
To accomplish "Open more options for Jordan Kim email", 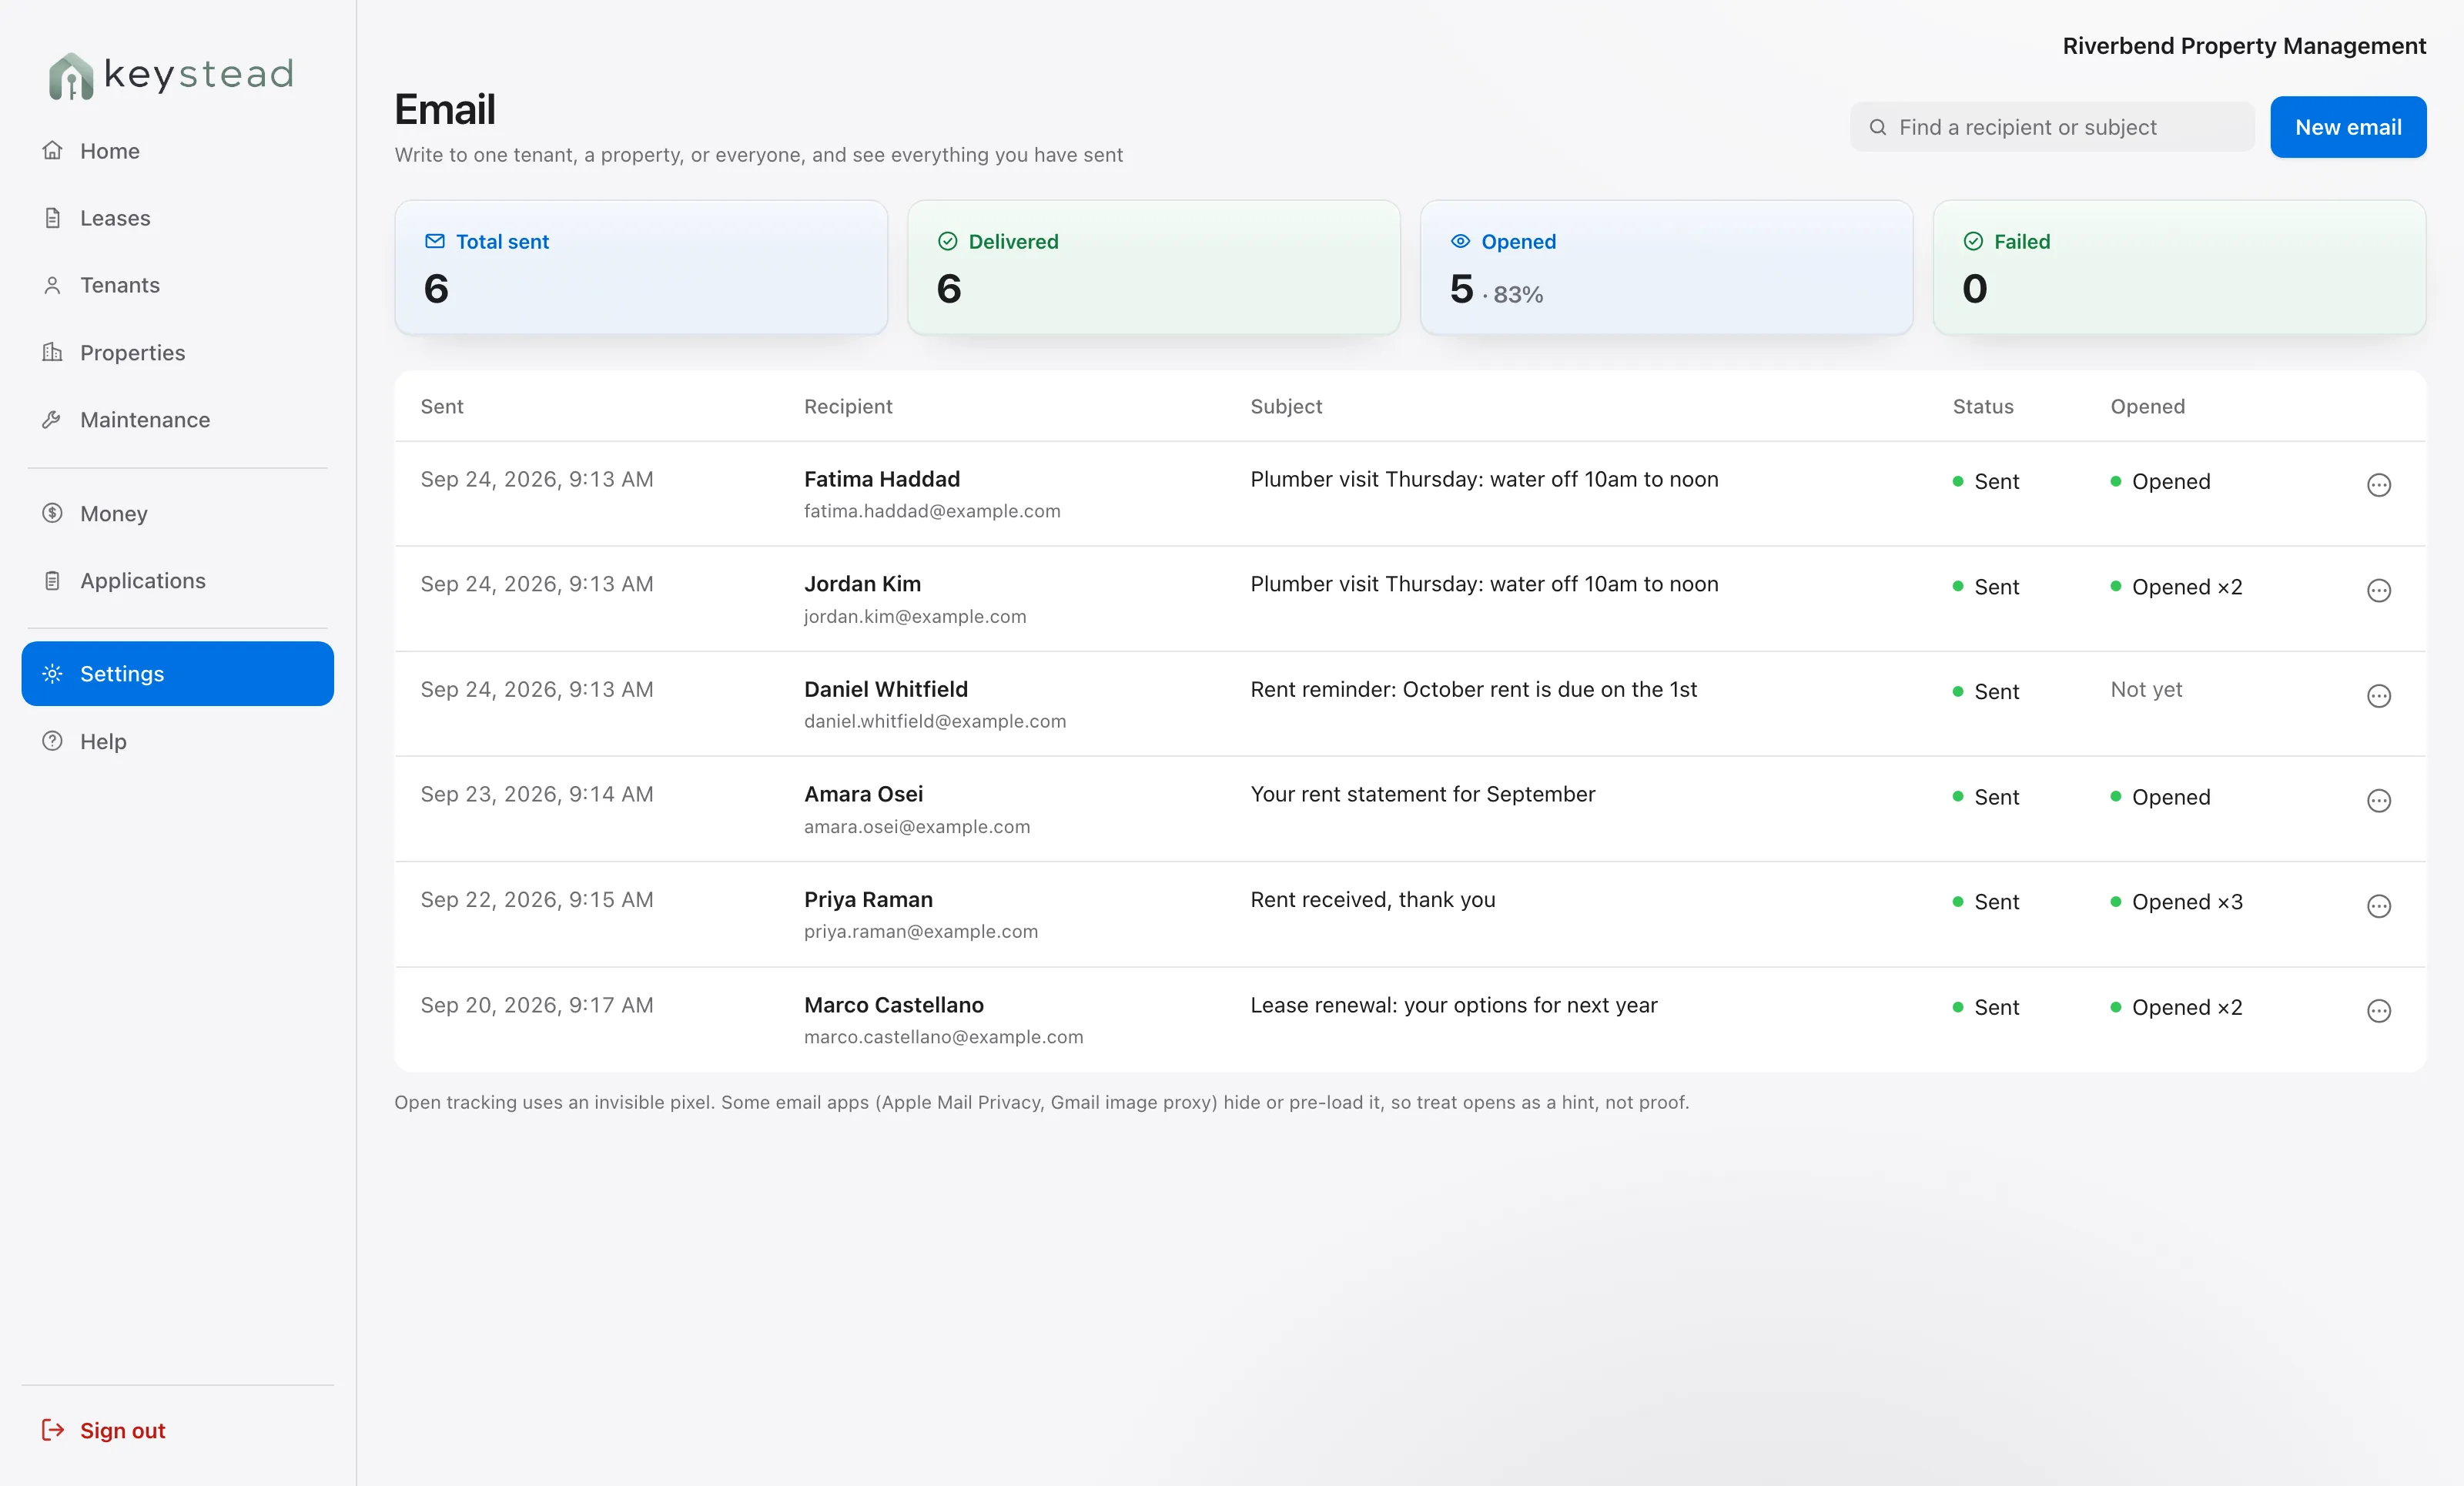I will point(2379,590).
